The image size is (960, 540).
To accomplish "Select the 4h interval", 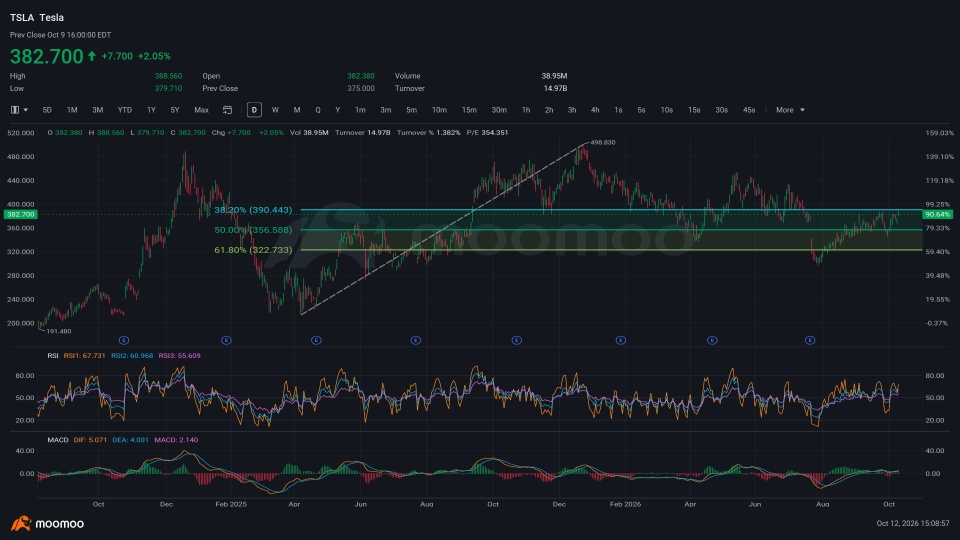I will click(x=595, y=110).
